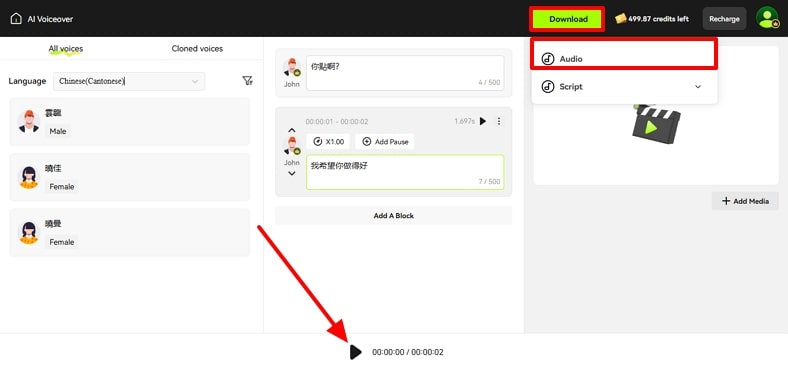Image resolution: width=788 pixels, height=370 pixels.
Task: Click the male voice avatar with red cap
Action: coord(29,121)
